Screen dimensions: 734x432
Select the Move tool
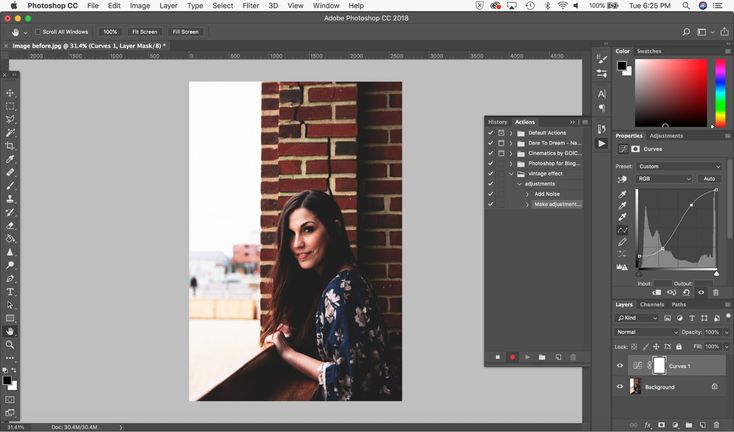(10, 93)
